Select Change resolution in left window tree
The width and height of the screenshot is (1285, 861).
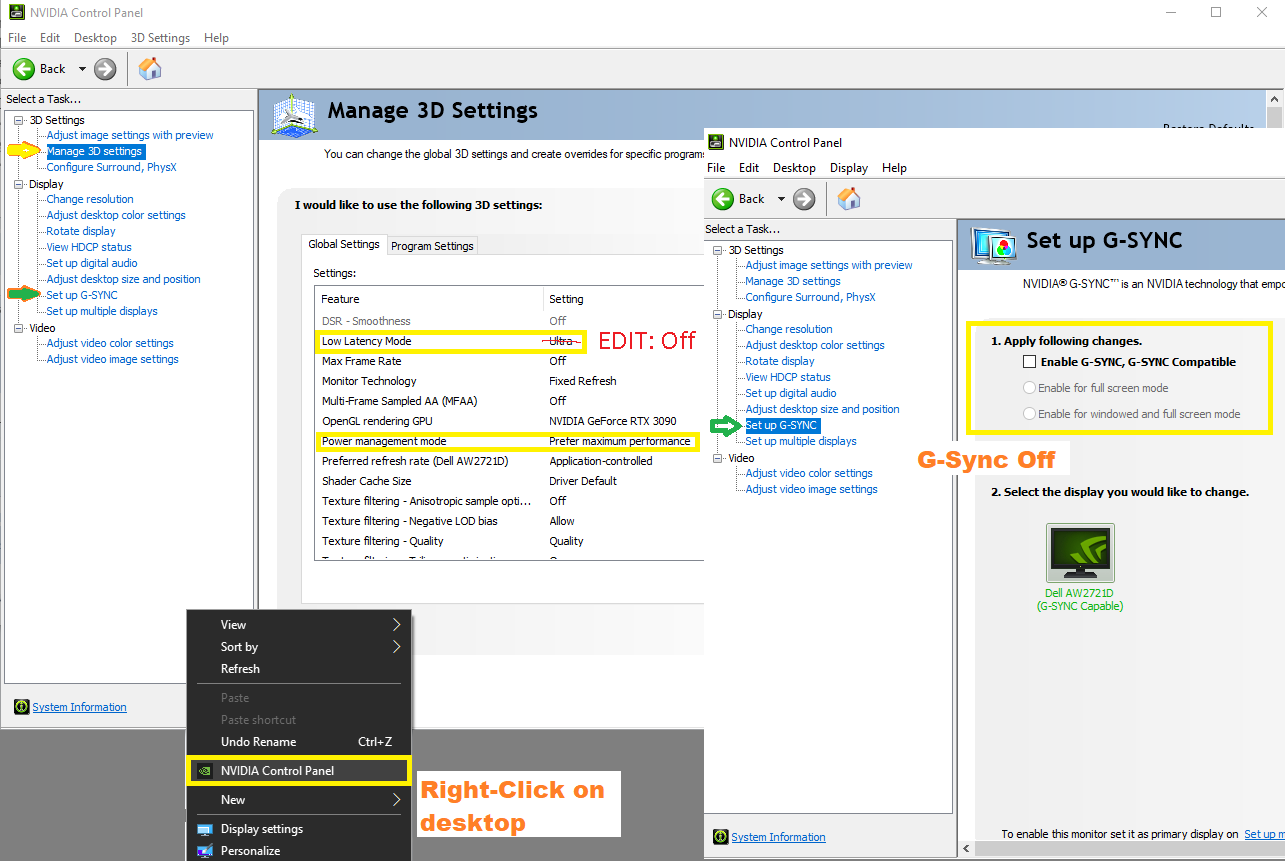(x=90, y=199)
